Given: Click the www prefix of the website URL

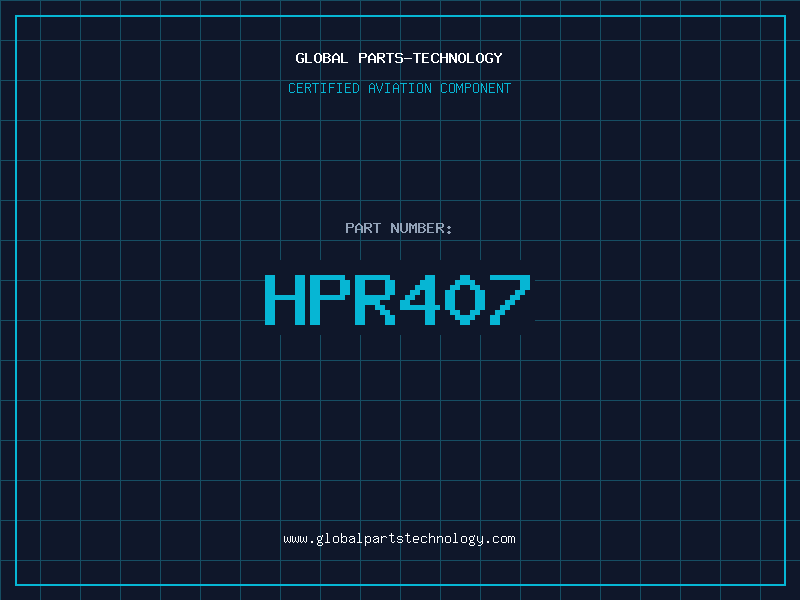Looking at the screenshot, I should (295, 539).
